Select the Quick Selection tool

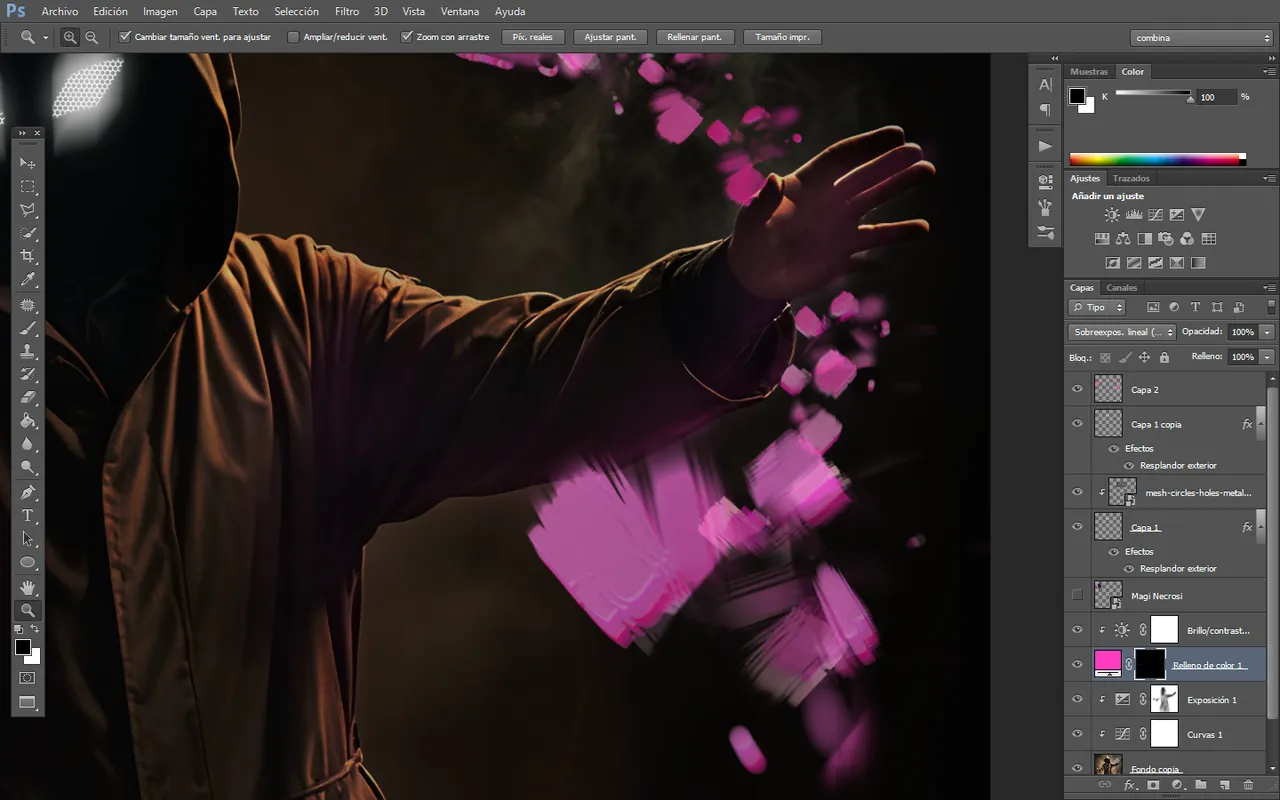[x=28, y=233]
